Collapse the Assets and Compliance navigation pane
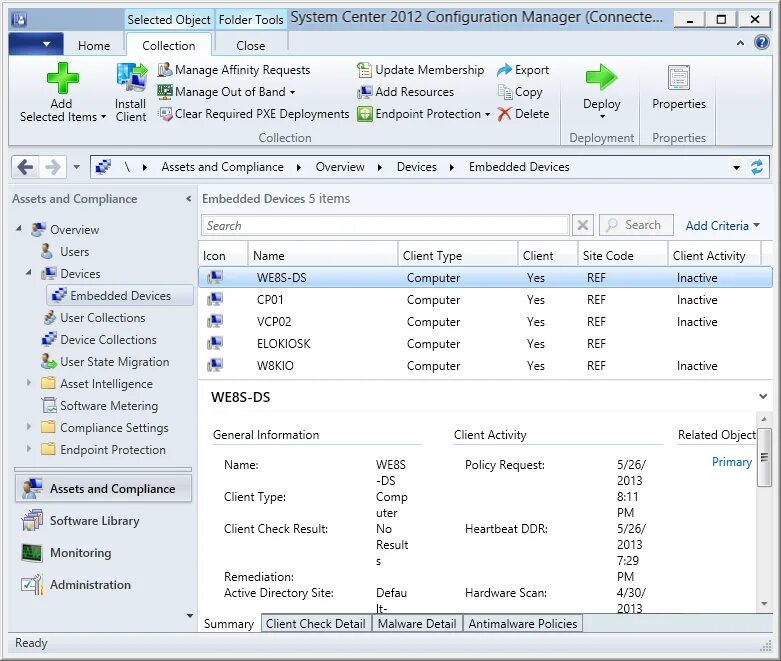The image size is (781, 661). 188,199
